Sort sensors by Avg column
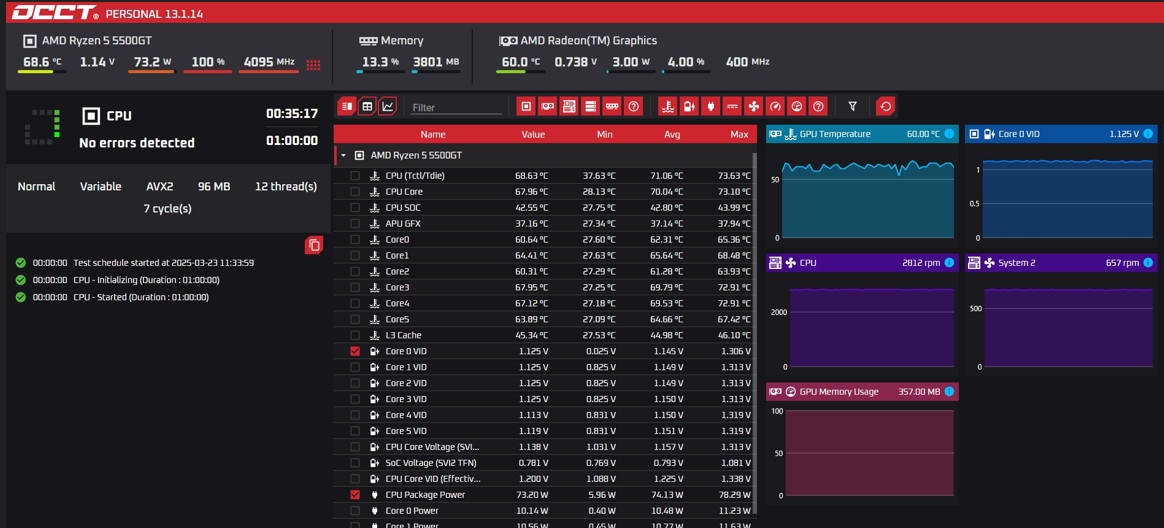Viewport: 1164px width, 528px height. pos(673,134)
